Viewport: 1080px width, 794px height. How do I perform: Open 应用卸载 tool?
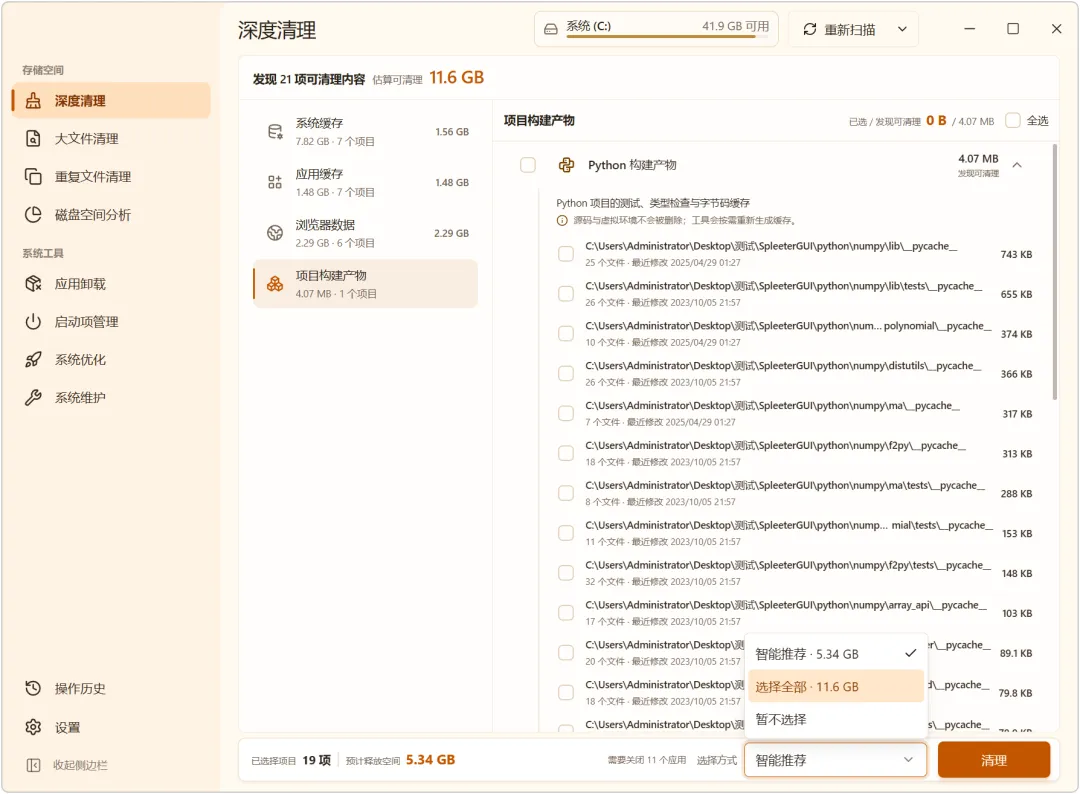pos(111,284)
